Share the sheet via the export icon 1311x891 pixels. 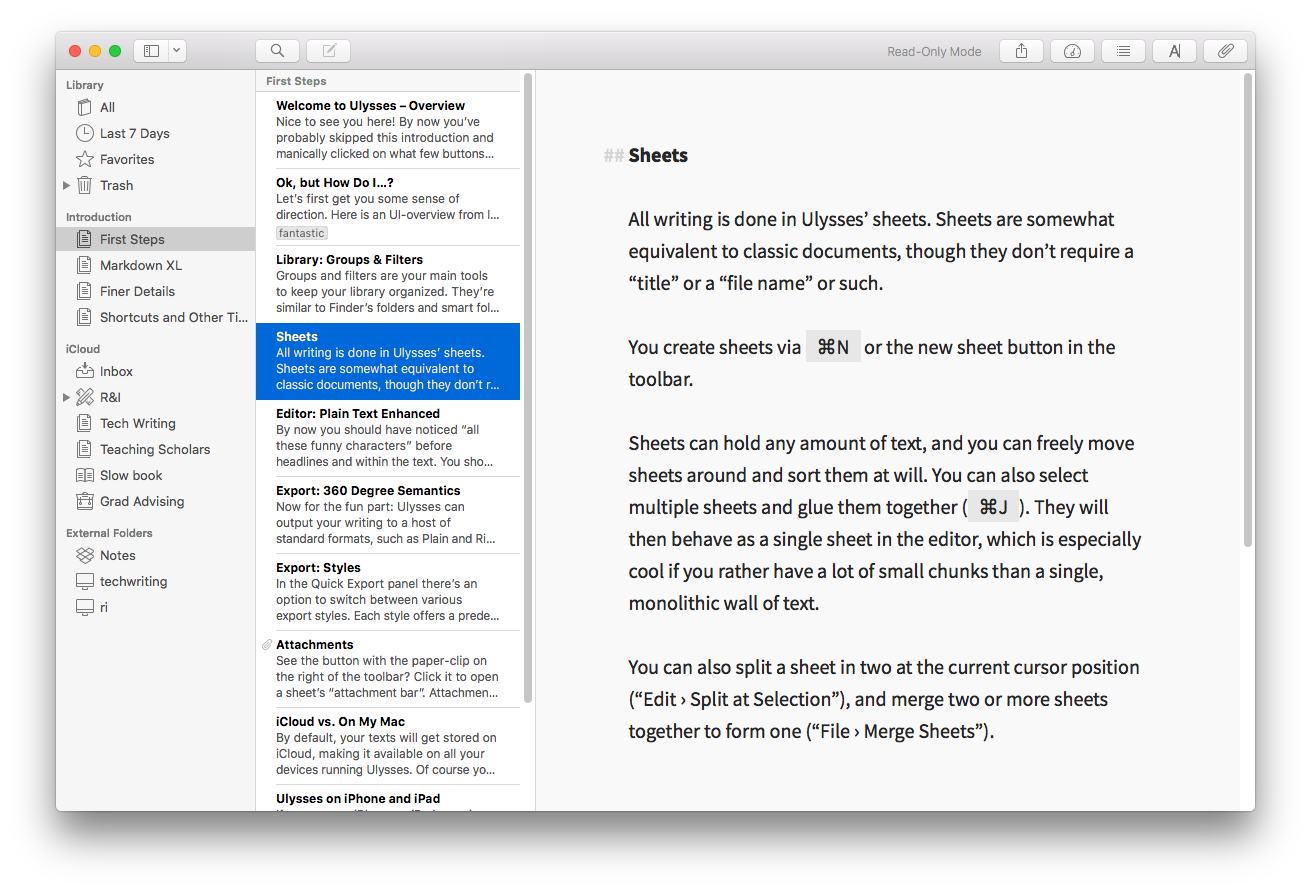[1021, 50]
